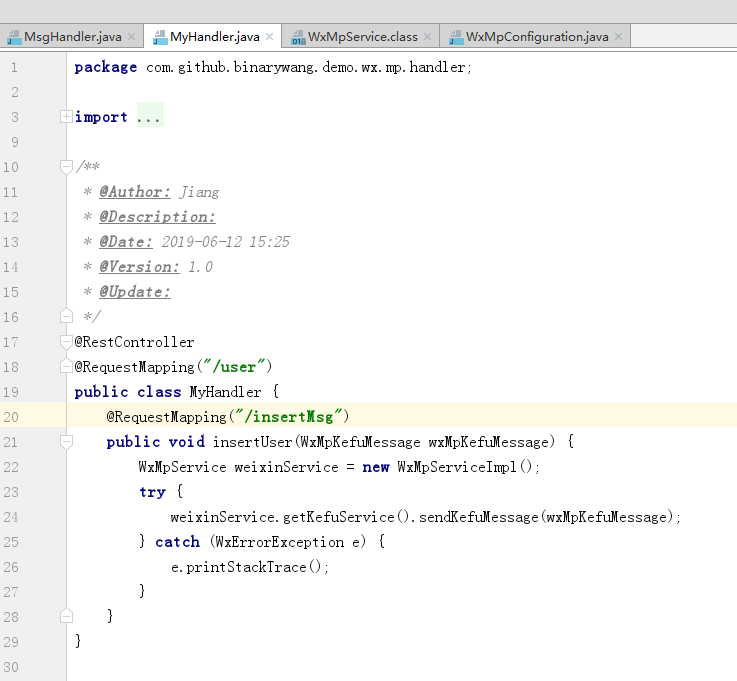Click the "/insertMsg" string literal
This screenshot has height=681, width=737.
coord(289,417)
